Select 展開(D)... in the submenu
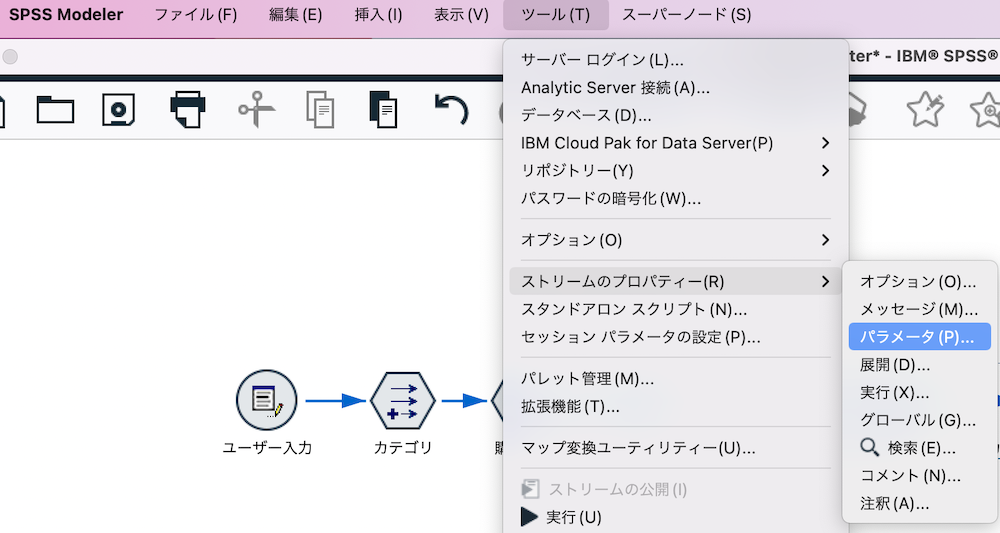This screenshot has width=1000, height=533. click(920, 365)
